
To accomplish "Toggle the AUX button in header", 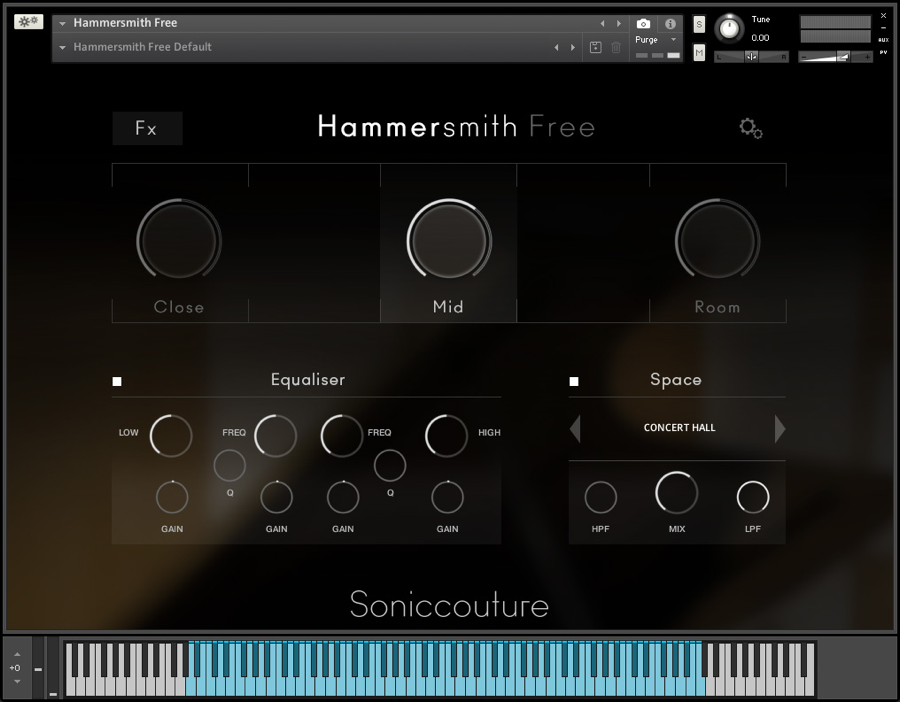I will click(x=883, y=40).
